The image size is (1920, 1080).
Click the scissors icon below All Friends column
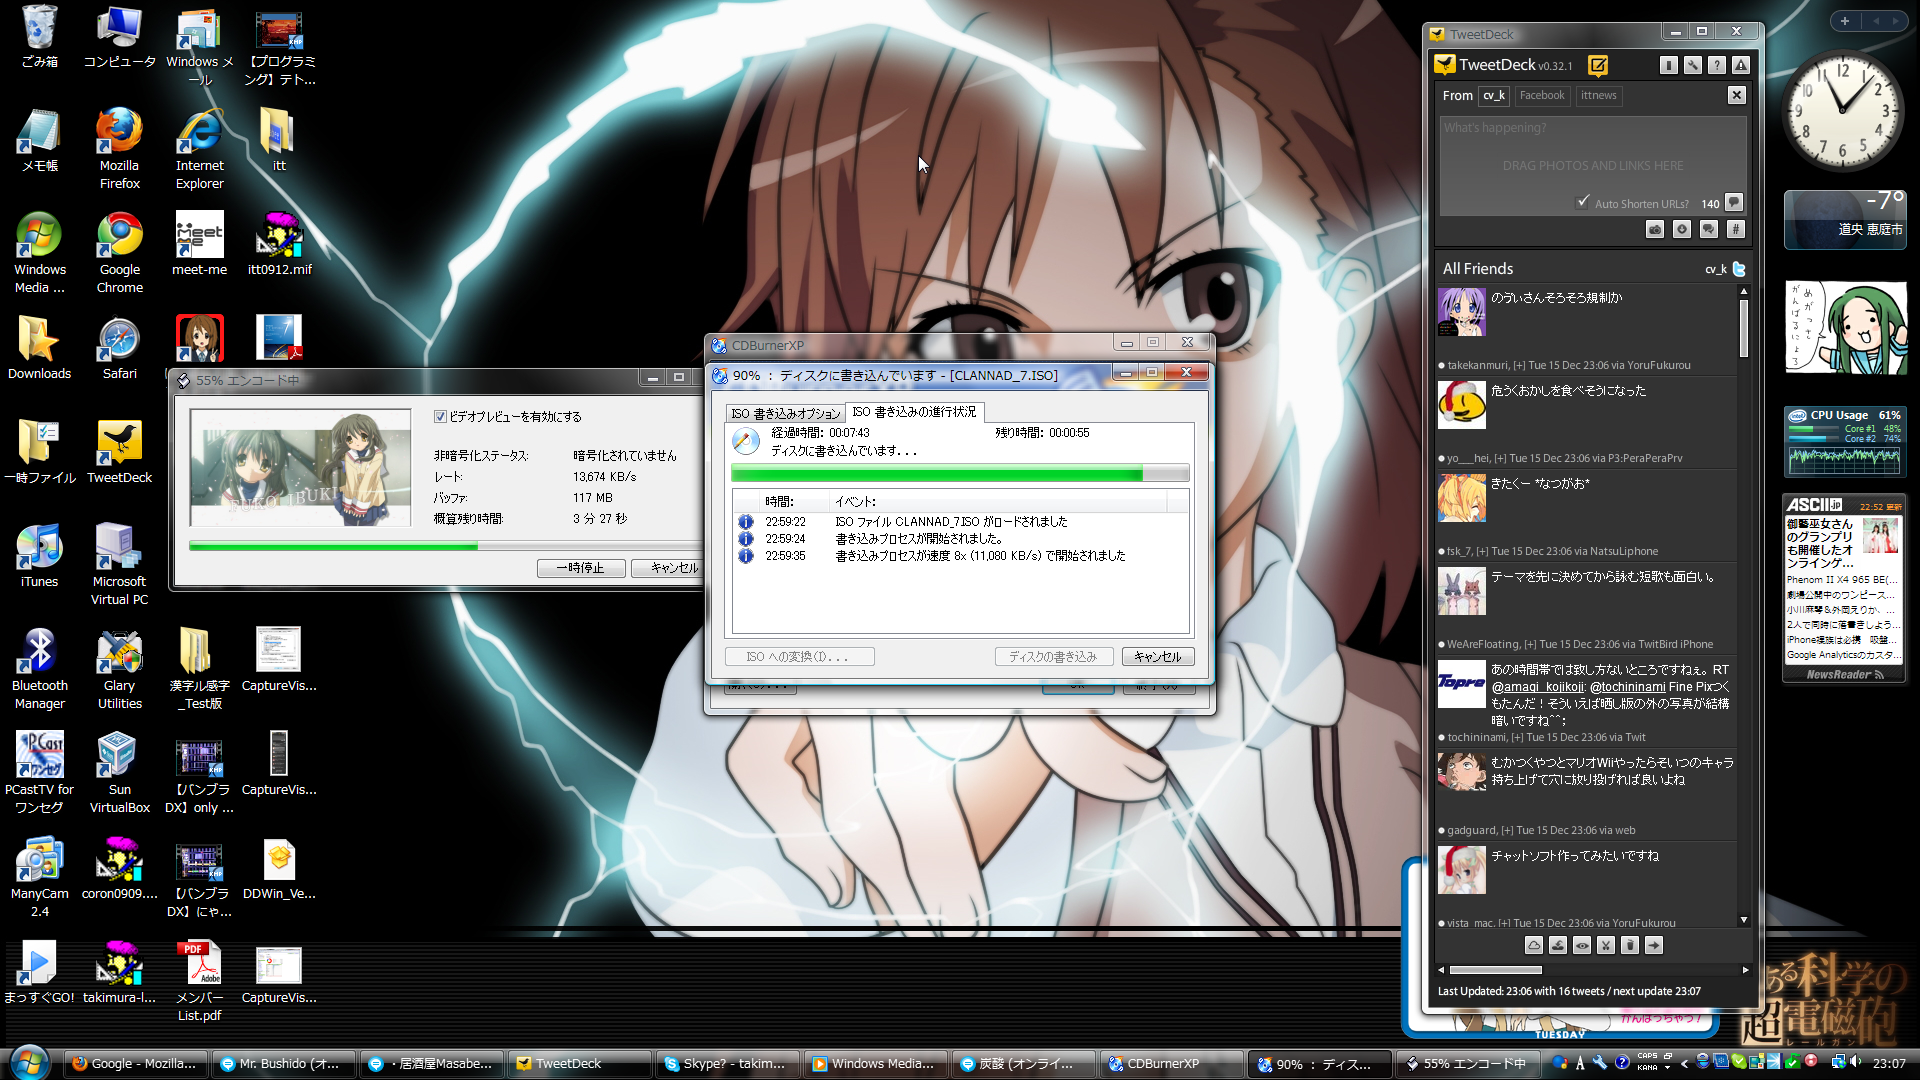[1606, 945]
